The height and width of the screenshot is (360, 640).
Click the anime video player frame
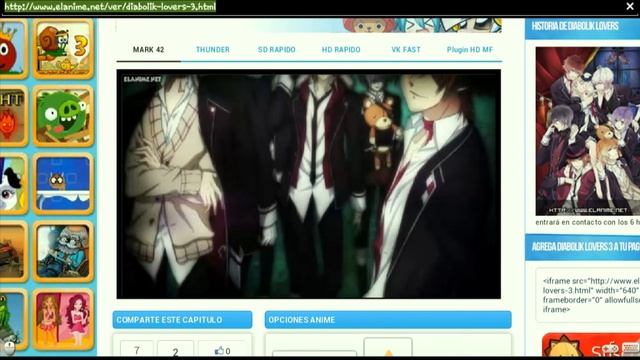tap(309, 184)
